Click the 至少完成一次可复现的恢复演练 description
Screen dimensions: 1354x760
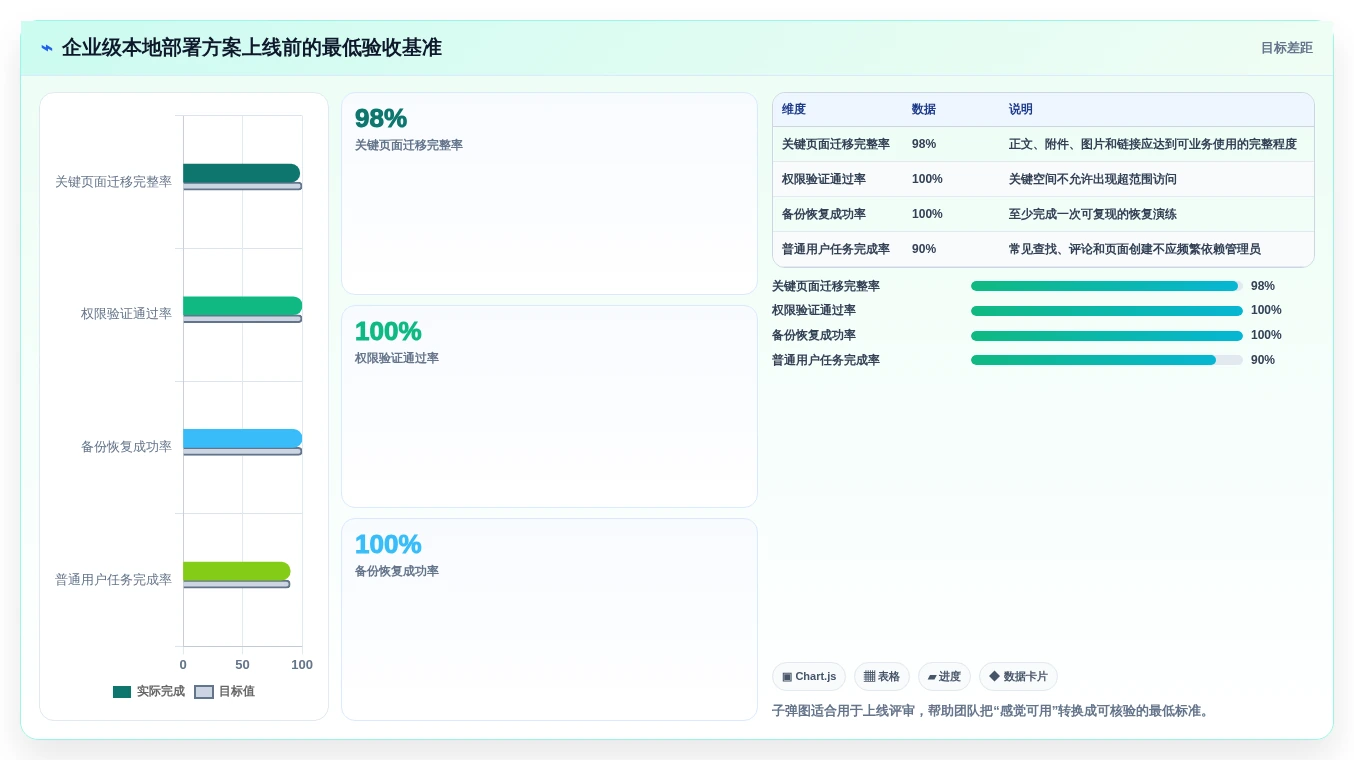pyautogui.click(x=1093, y=214)
